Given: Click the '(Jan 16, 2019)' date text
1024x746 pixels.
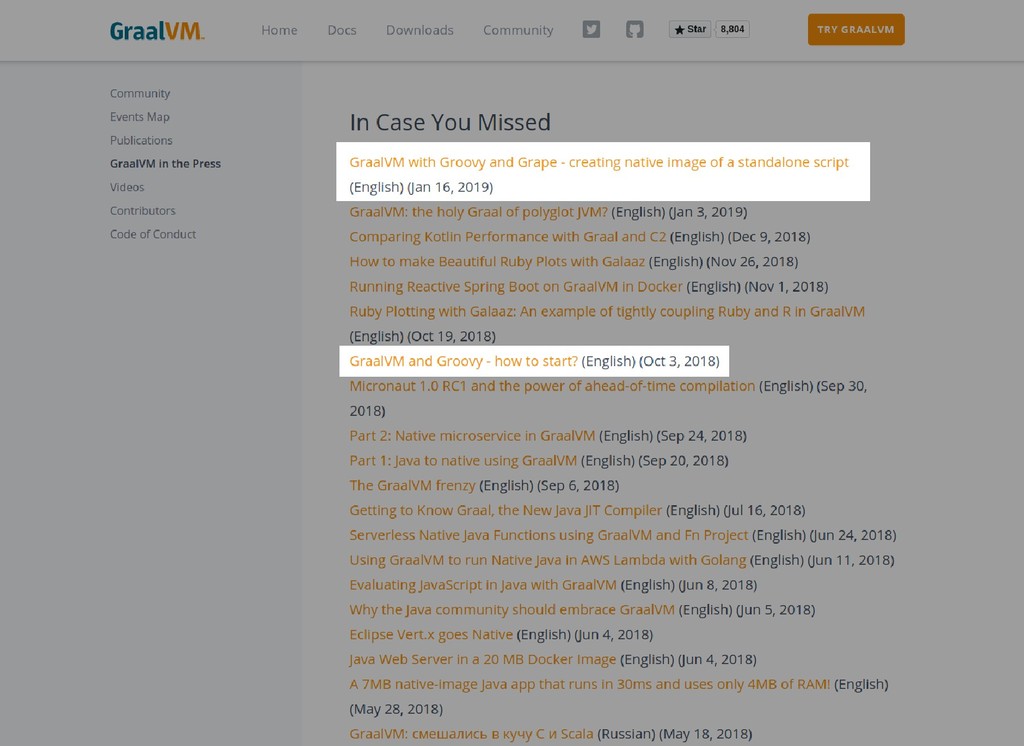Looking at the screenshot, I should [x=450, y=187].
